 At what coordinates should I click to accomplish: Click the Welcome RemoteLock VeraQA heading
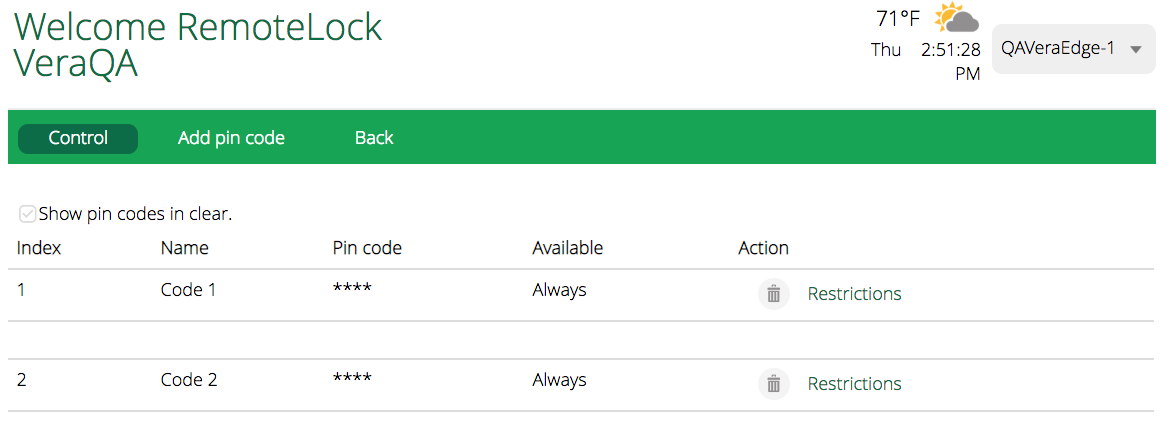(197, 45)
